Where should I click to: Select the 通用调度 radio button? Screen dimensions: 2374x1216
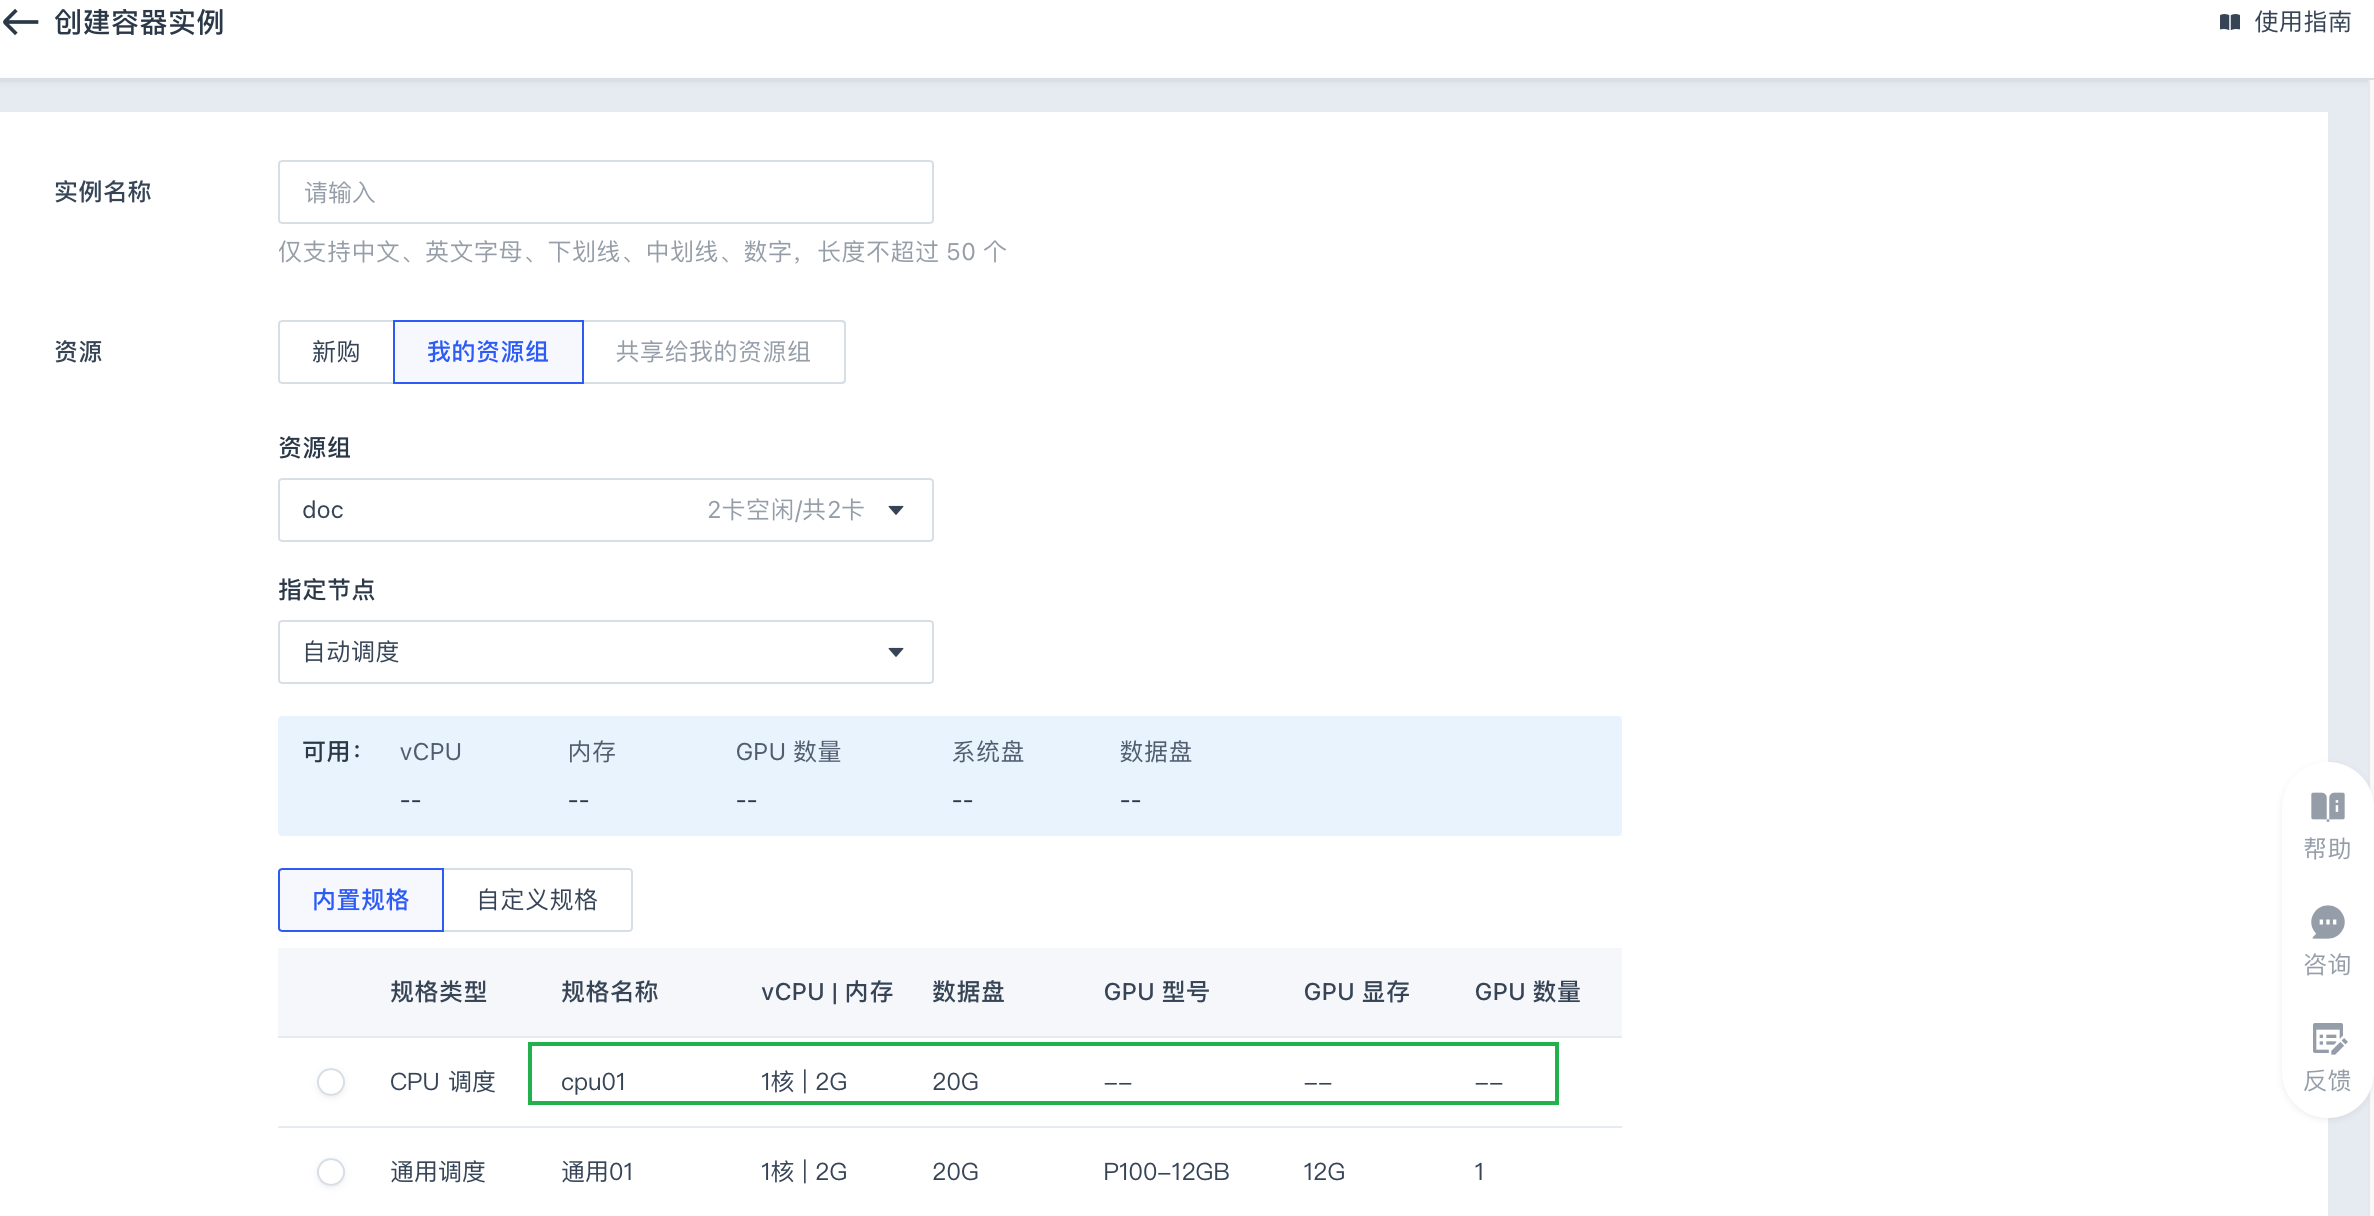[331, 1172]
